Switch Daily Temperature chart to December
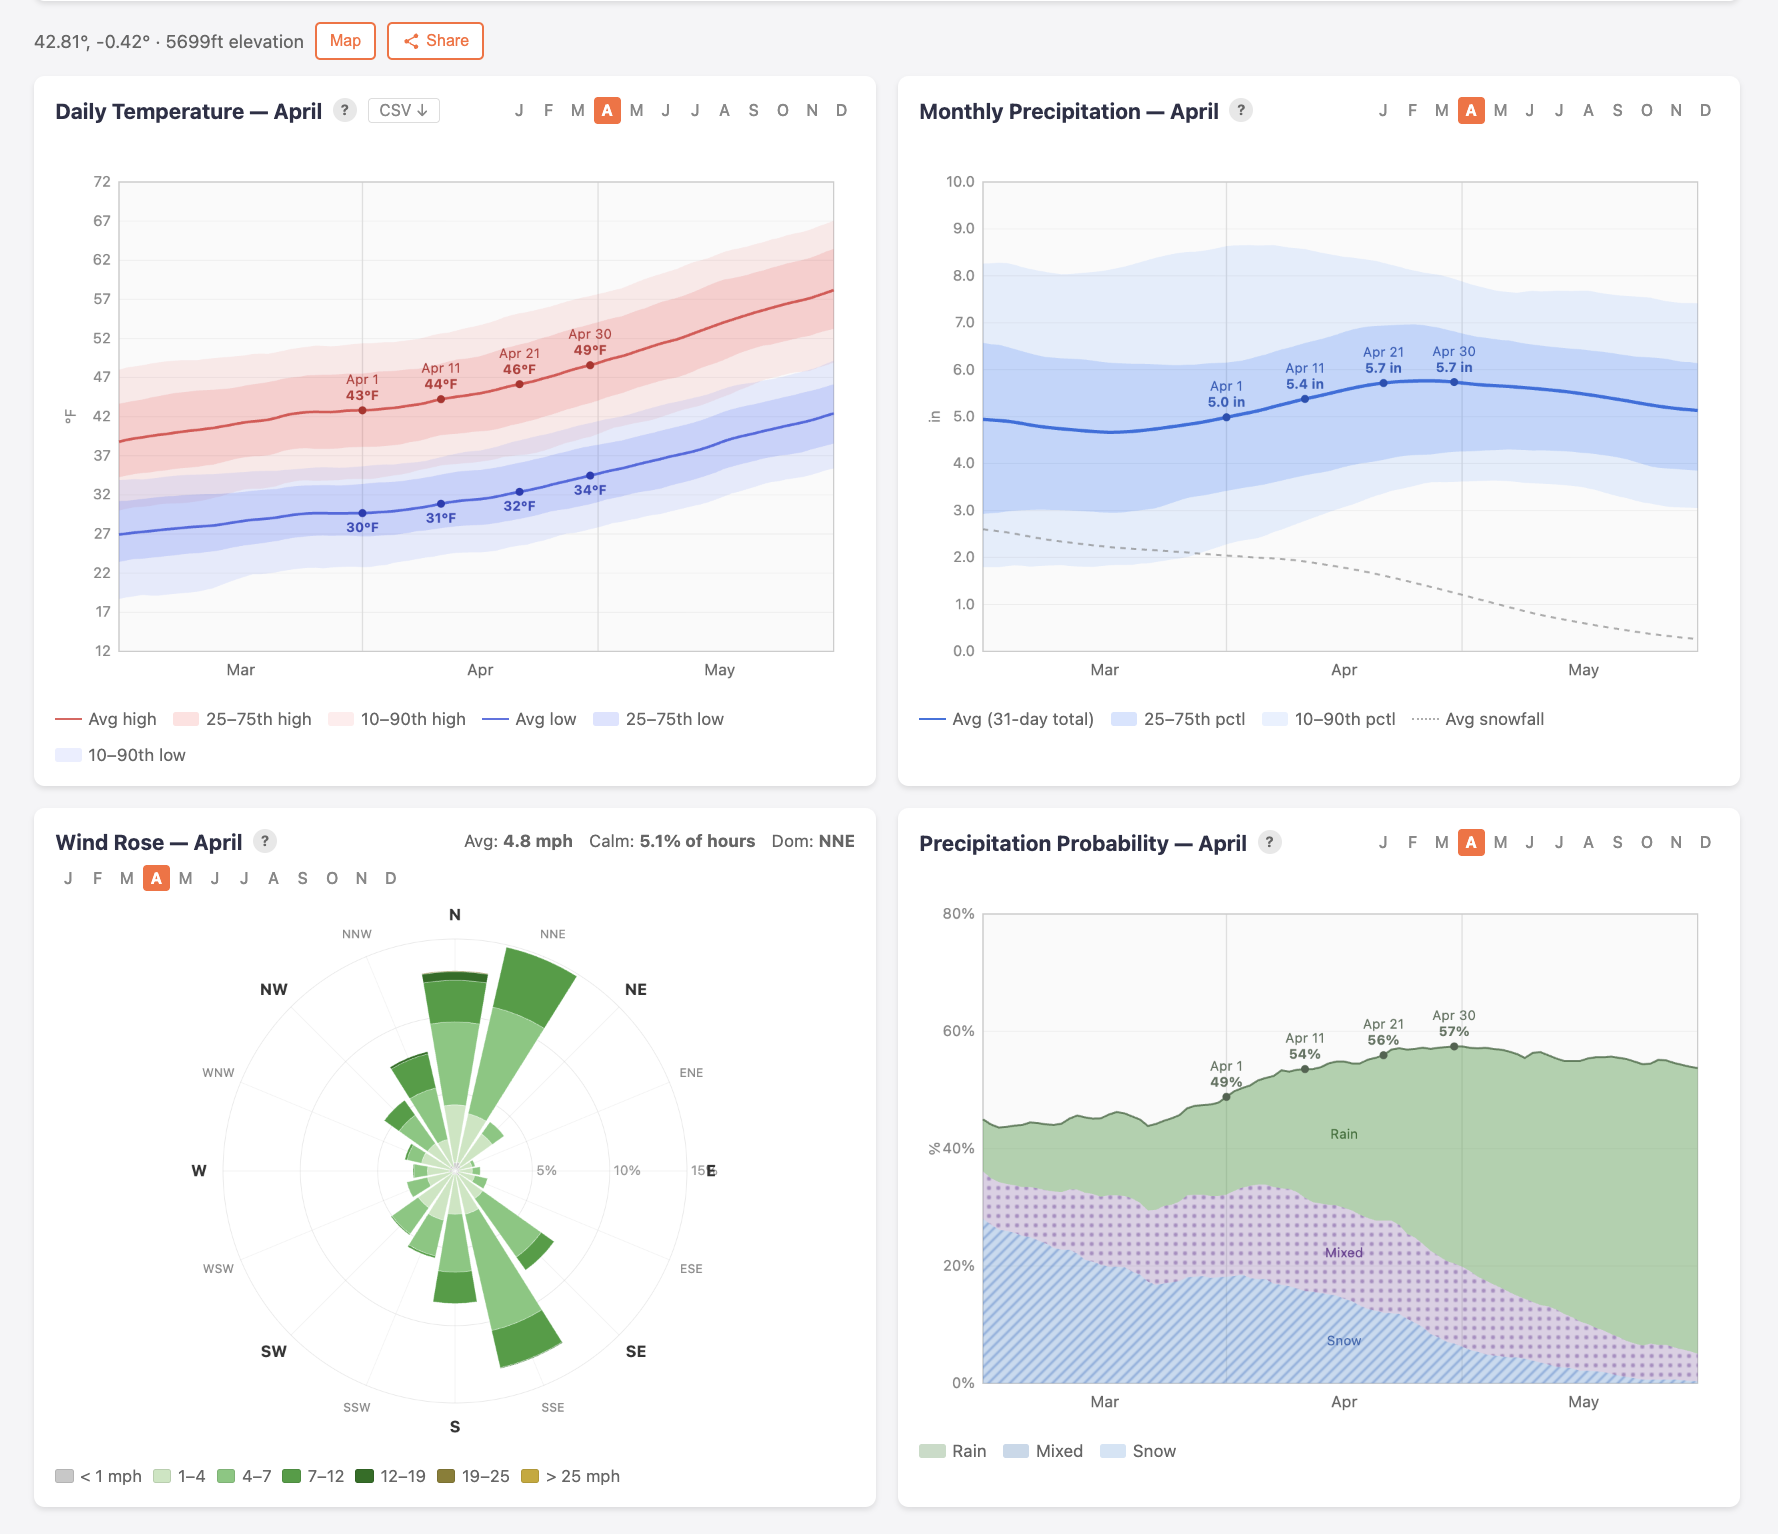The width and height of the screenshot is (1778, 1534). pyautogui.click(x=841, y=110)
